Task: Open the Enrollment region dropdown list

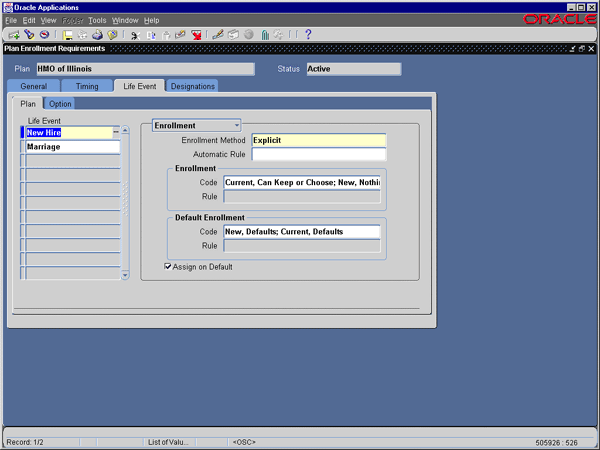Action: (x=237, y=125)
